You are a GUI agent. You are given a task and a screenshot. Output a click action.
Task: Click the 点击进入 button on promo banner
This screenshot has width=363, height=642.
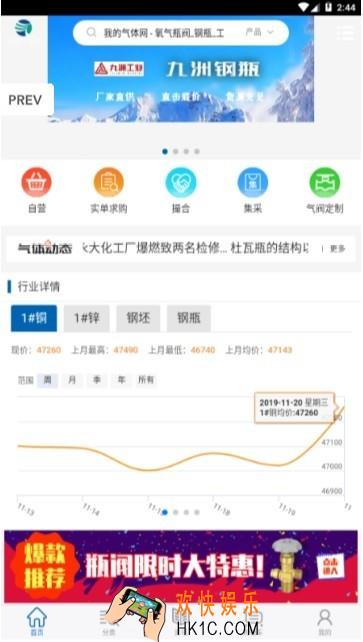tap(331, 566)
